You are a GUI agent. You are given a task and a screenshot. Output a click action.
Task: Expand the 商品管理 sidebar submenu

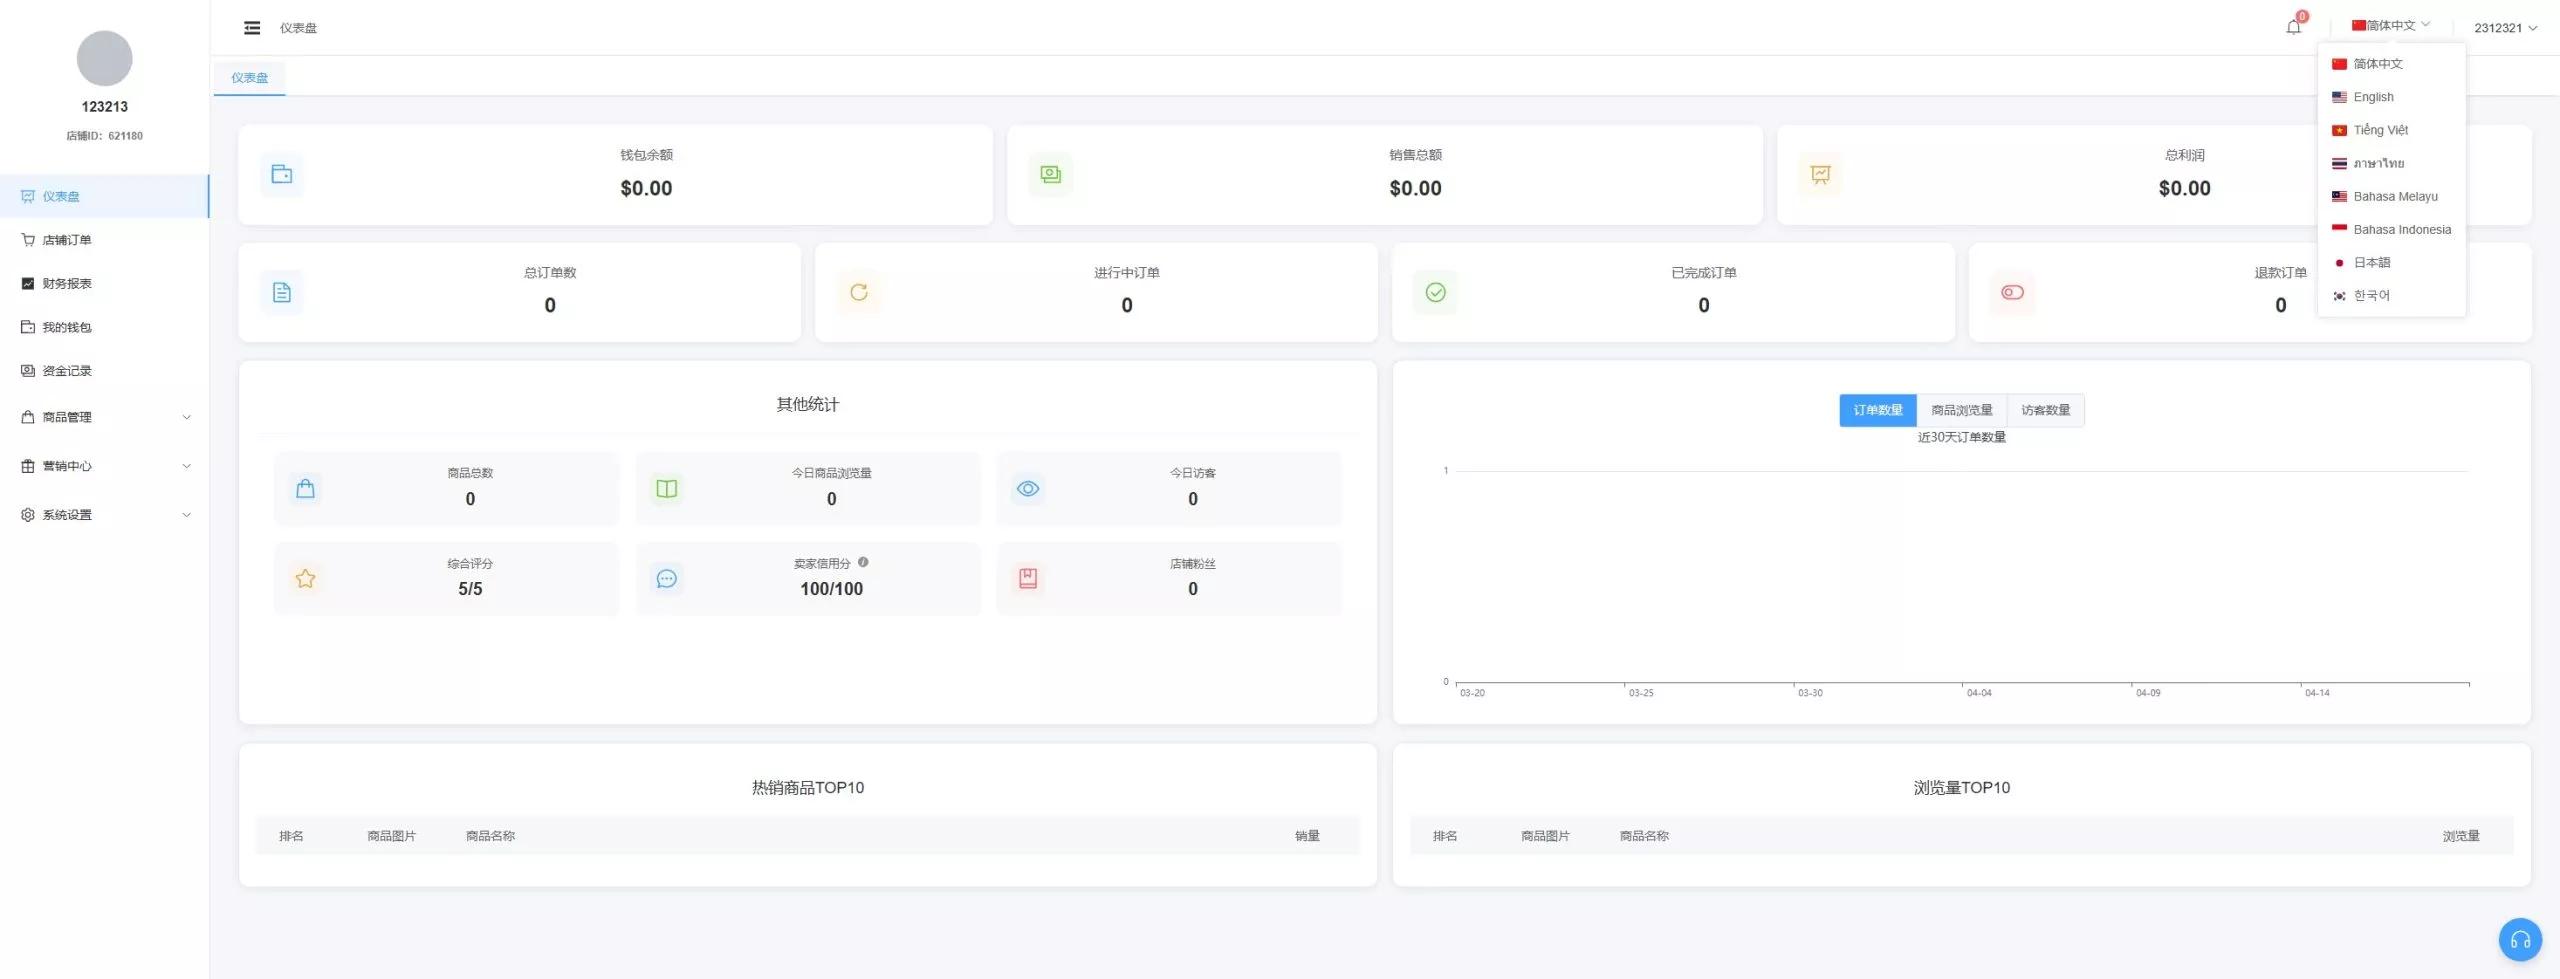click(105, 417)
